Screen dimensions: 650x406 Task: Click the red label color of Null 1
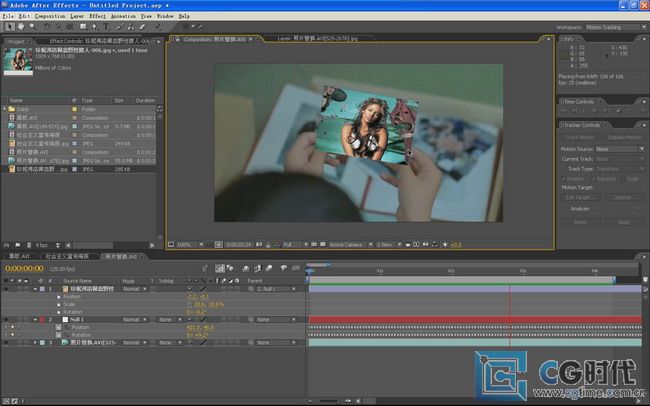[x=42, y=320]
